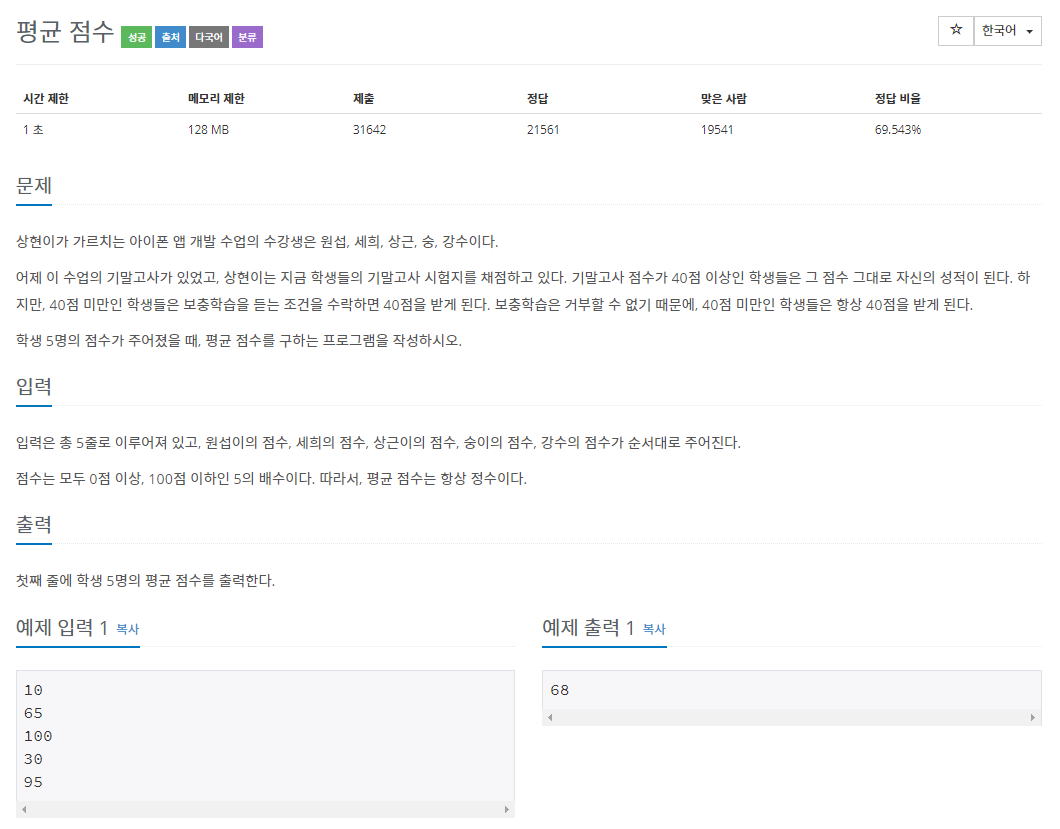Copy example input via 복사 link
1060x829 pixels.
(128, 629)
